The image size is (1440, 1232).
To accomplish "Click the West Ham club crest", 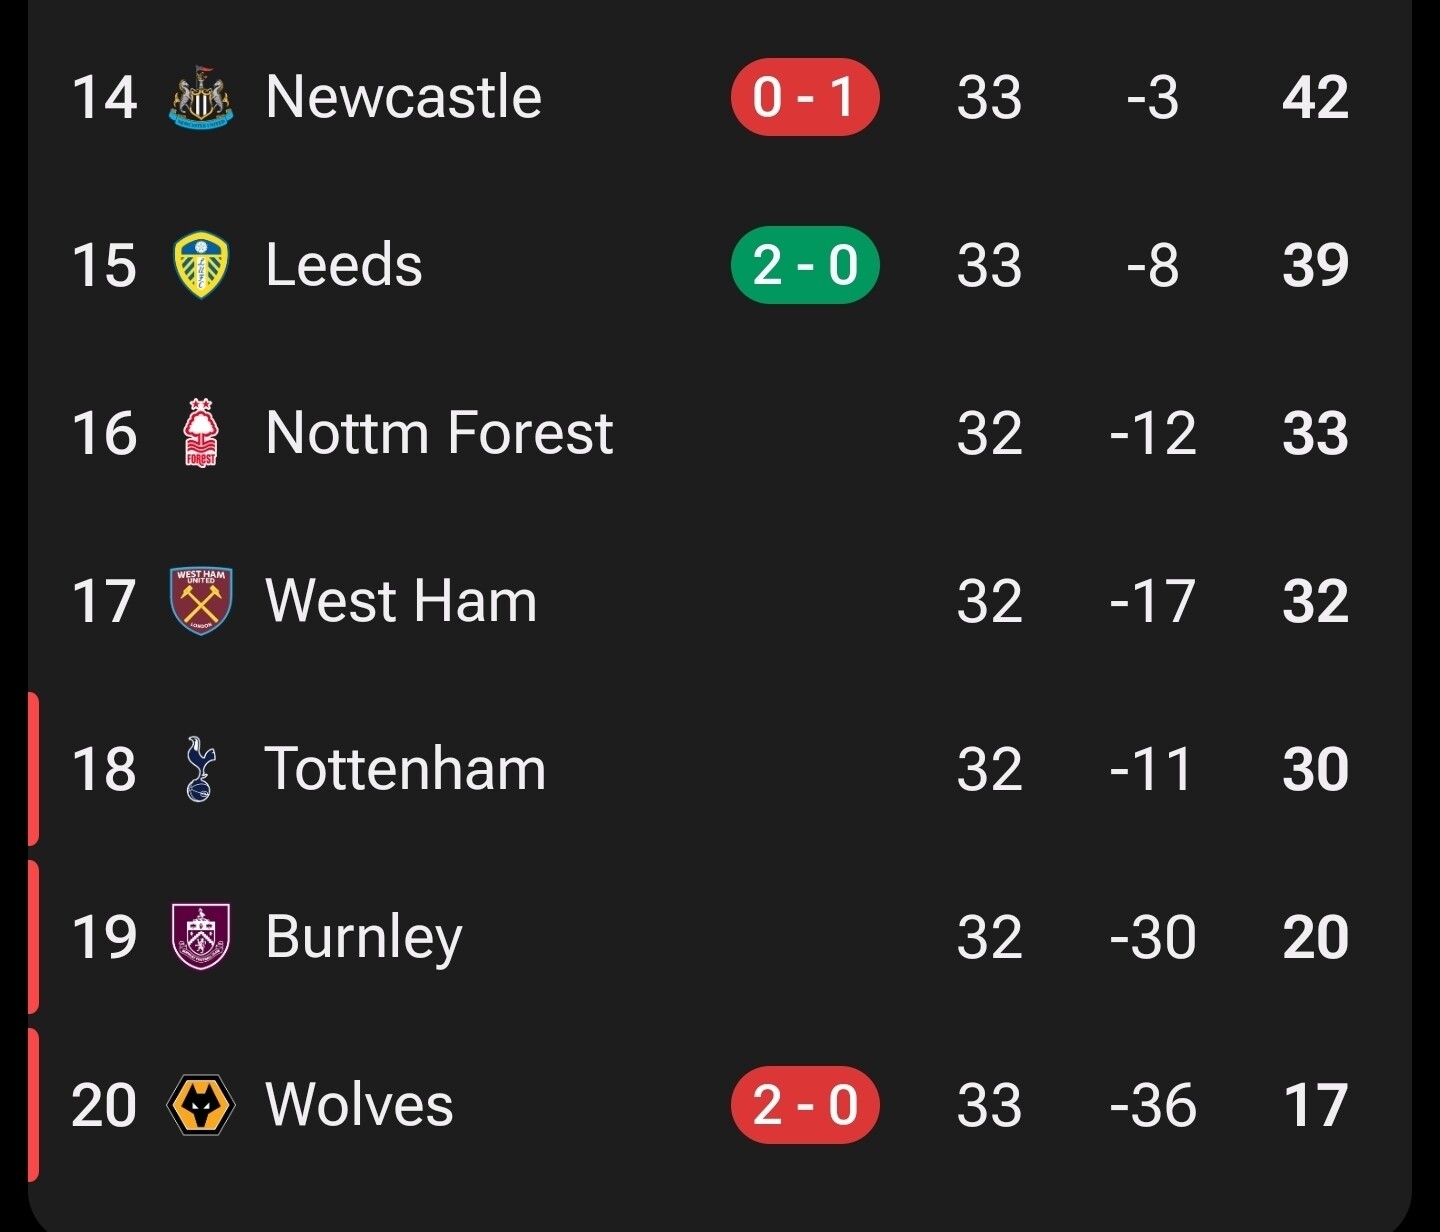I will 201,602.
